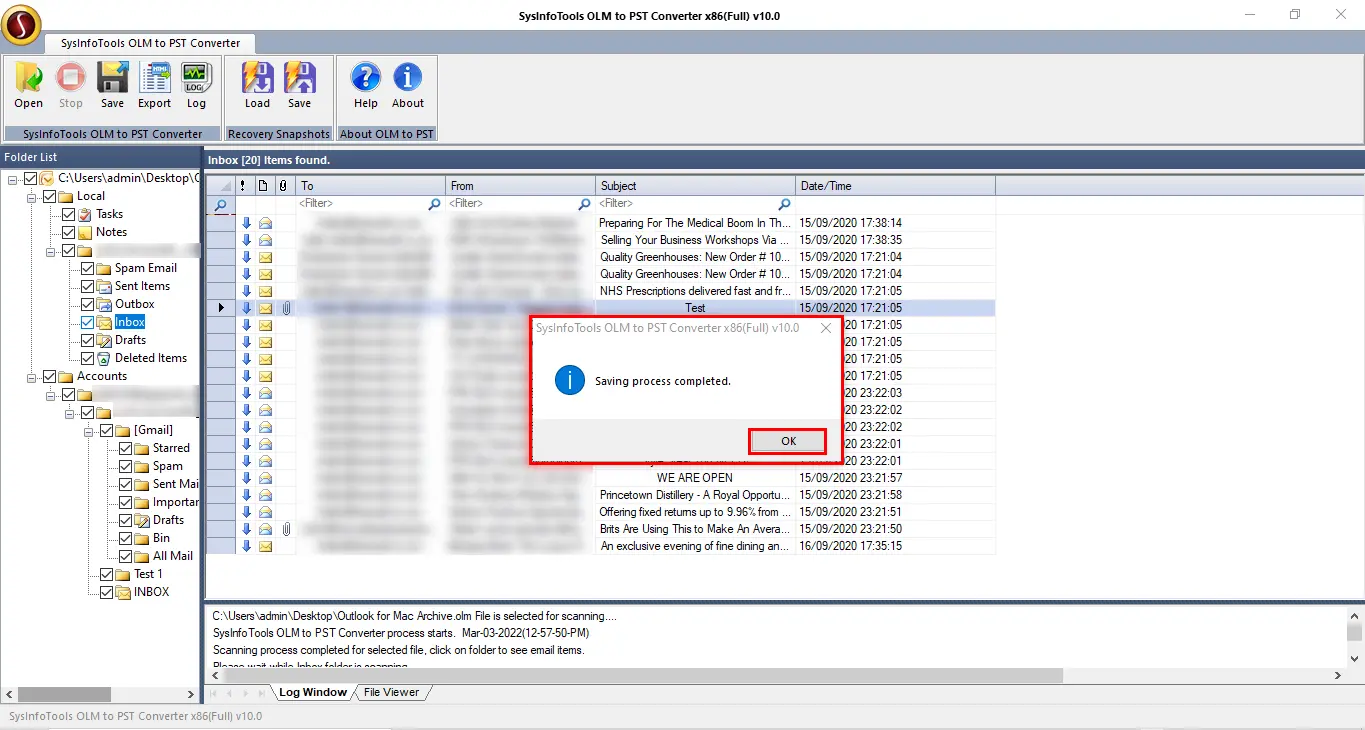Viewport: 1365px width, 730px height.
Task: Toggle the Test 1 folder checkbox
Action: [107, 574]
